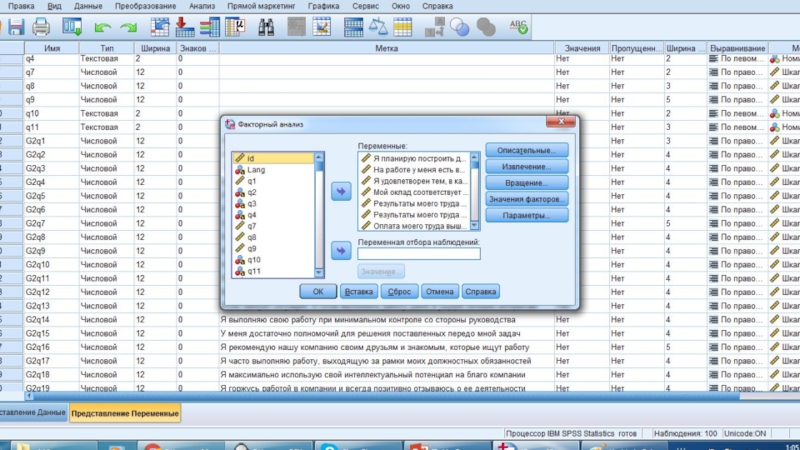The width and height of the screenshot is (800, 450).
Task: Click the Select cases toolbar icon
Action: (x=403, y=27)
